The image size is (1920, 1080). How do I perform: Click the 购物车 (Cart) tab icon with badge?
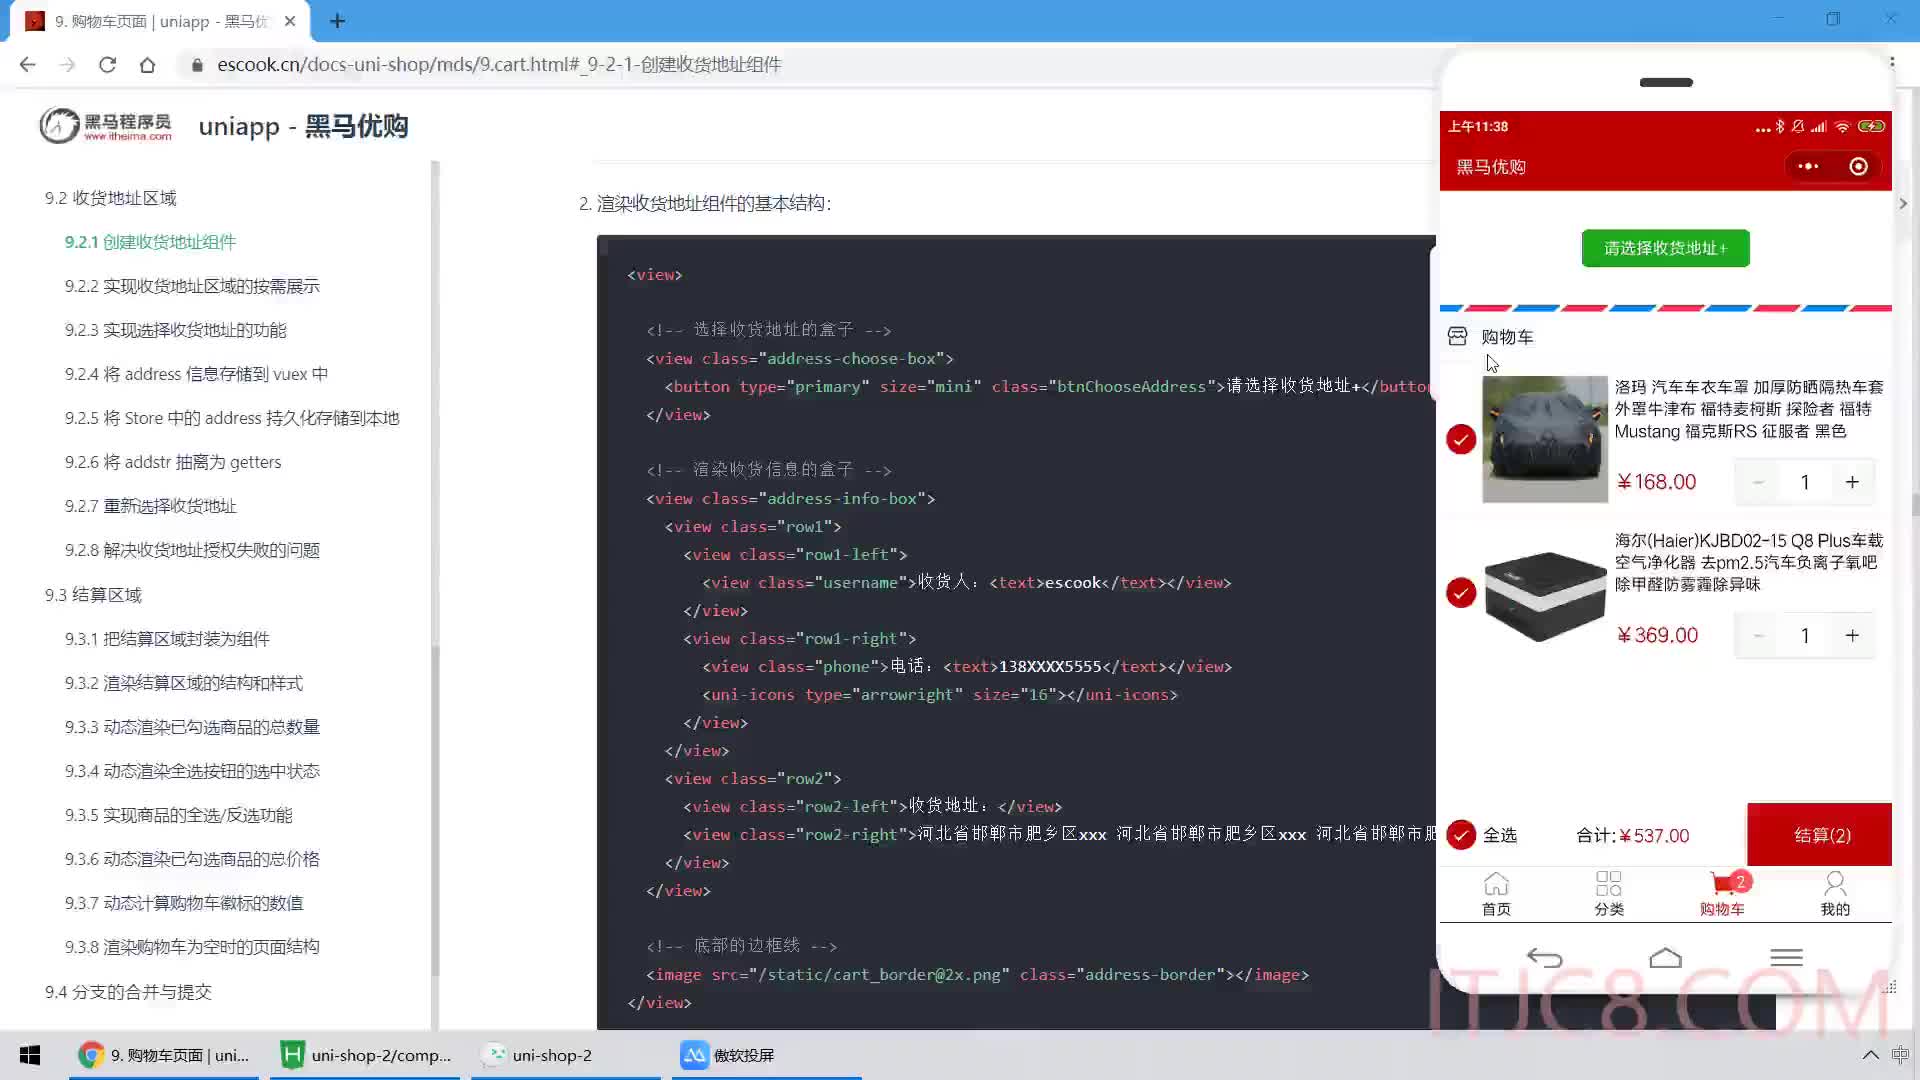(1722, 891)
